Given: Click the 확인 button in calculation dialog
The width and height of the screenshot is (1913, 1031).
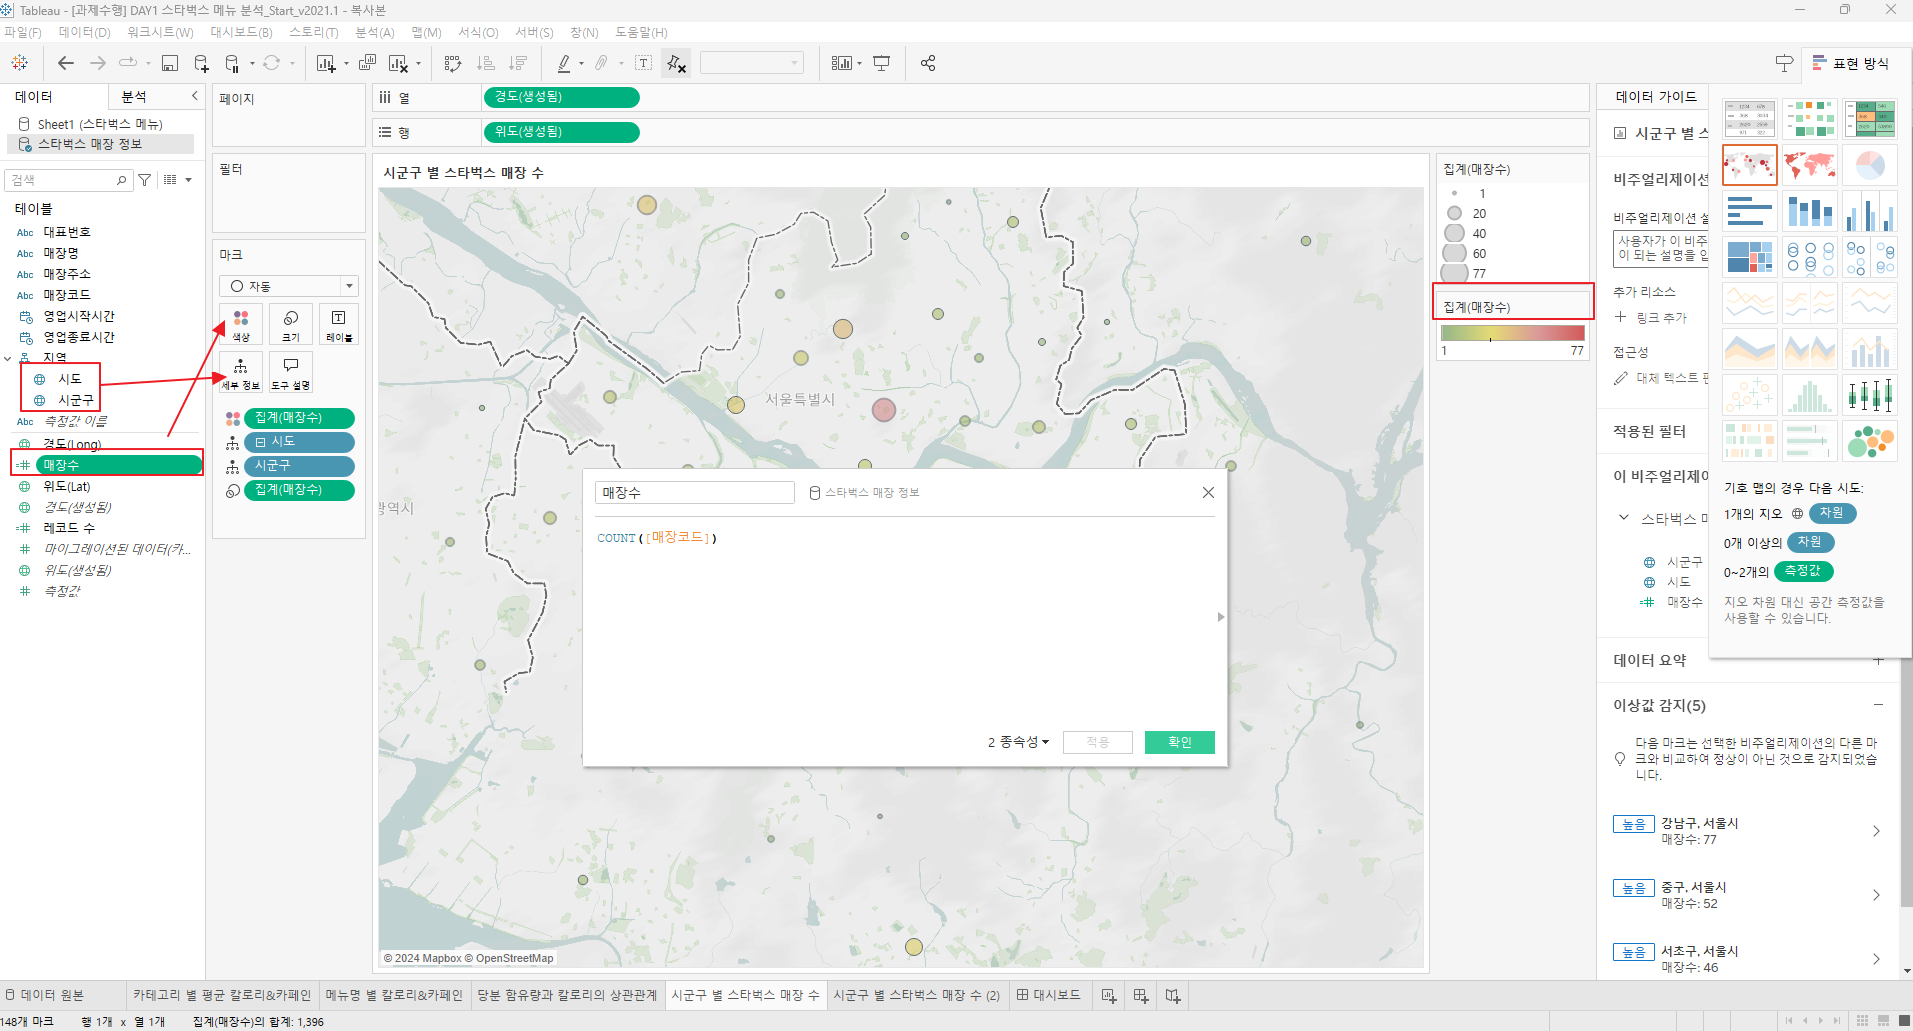Looking at the screenshot, I should (1180, 742).
